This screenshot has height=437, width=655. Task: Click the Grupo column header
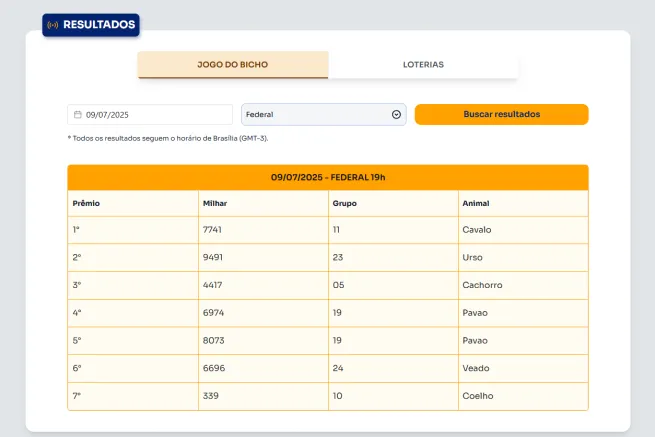tap(393, 203)
